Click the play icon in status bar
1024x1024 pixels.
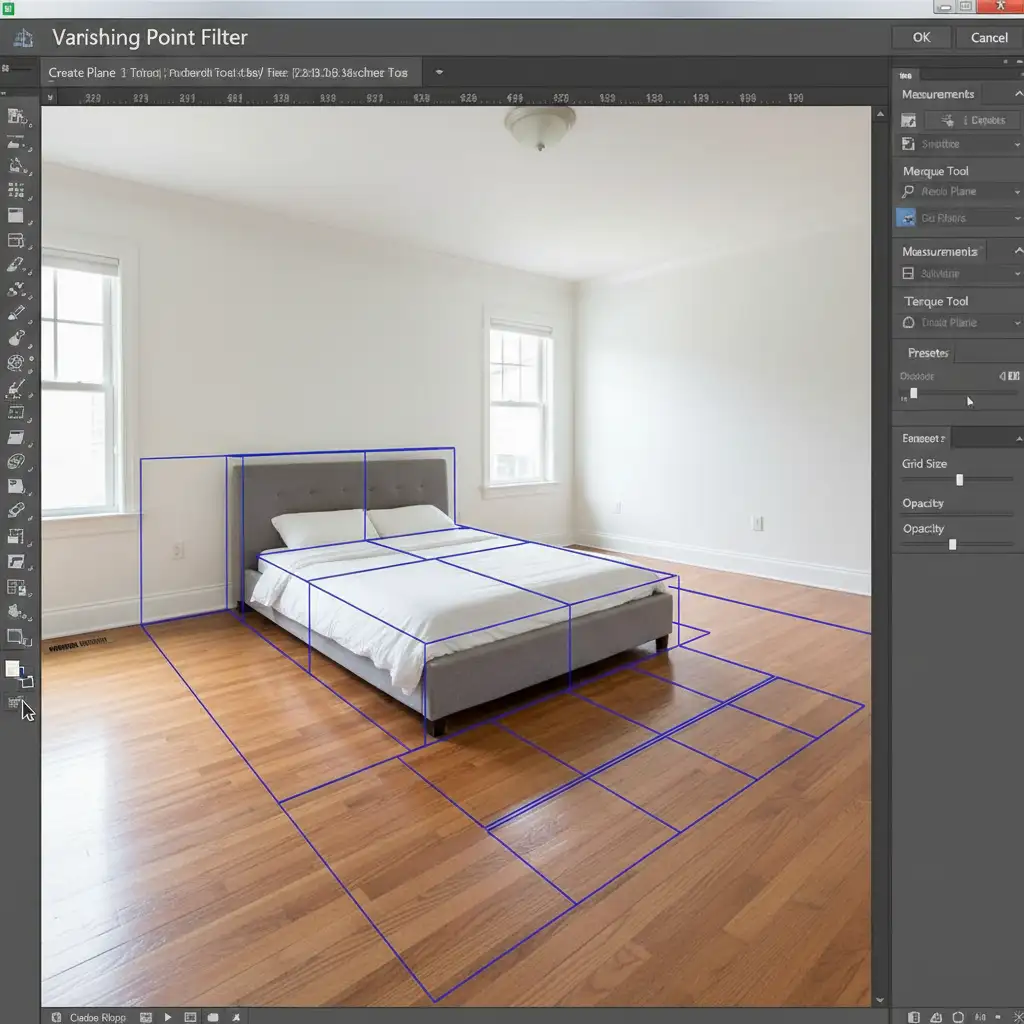[167, 1017]
